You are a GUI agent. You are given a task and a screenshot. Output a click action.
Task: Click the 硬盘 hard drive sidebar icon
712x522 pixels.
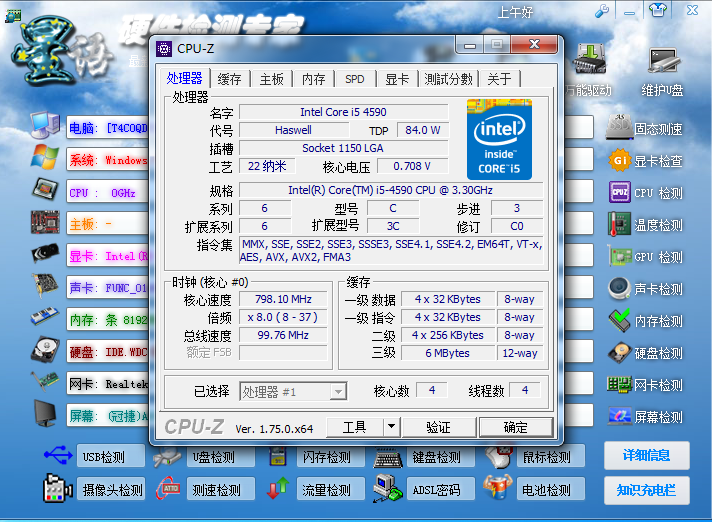coord(45,350)
